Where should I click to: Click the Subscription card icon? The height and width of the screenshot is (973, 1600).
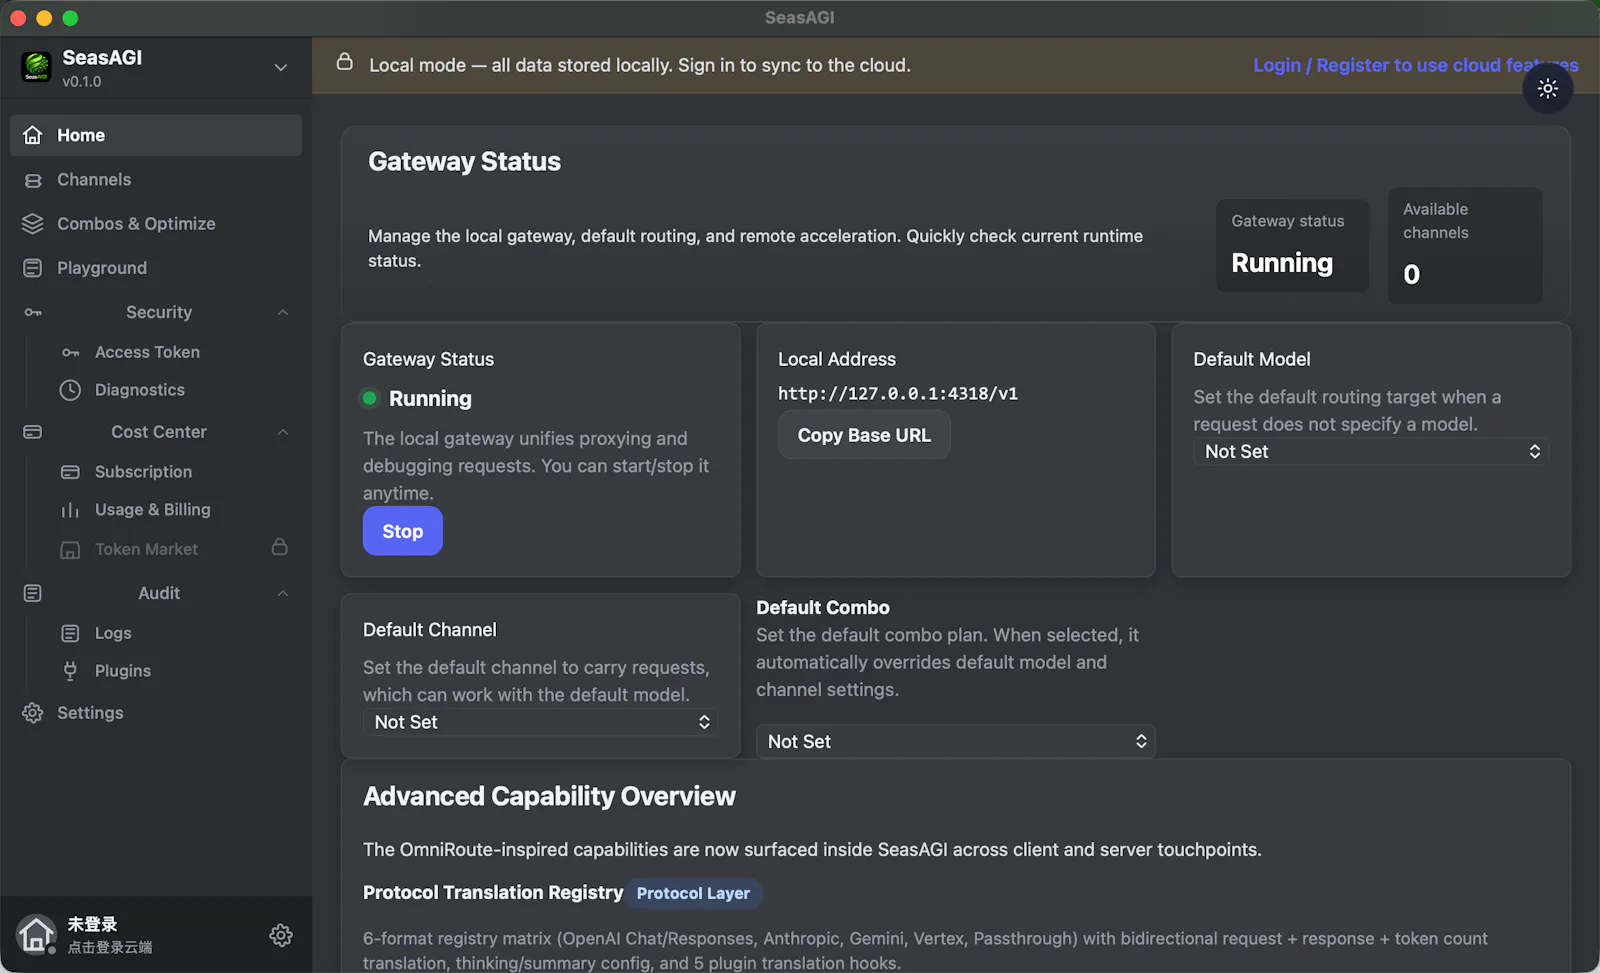(70, 472)
